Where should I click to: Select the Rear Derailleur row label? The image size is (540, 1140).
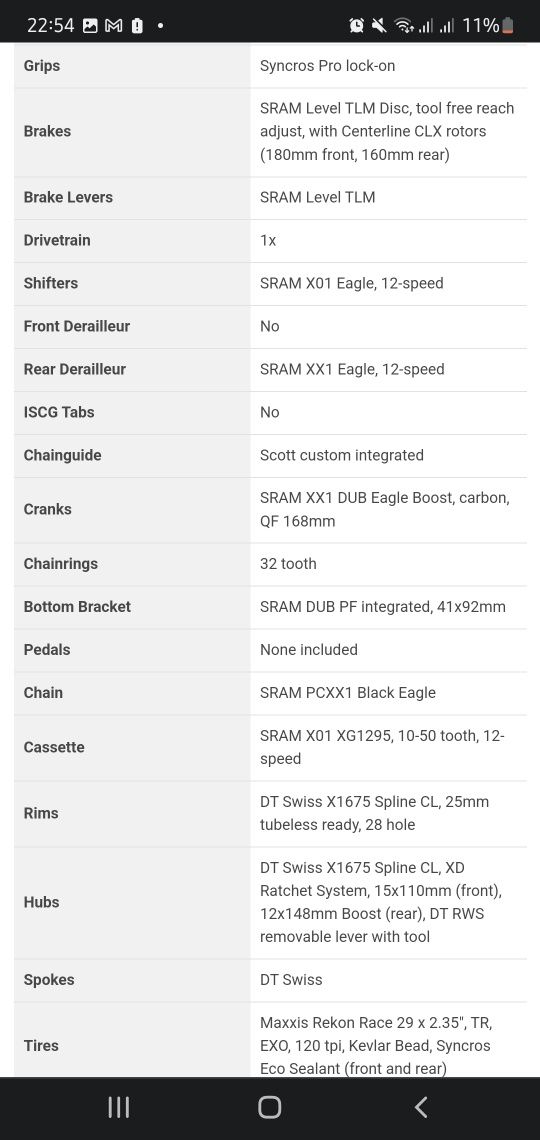click(x=75, y=369)
